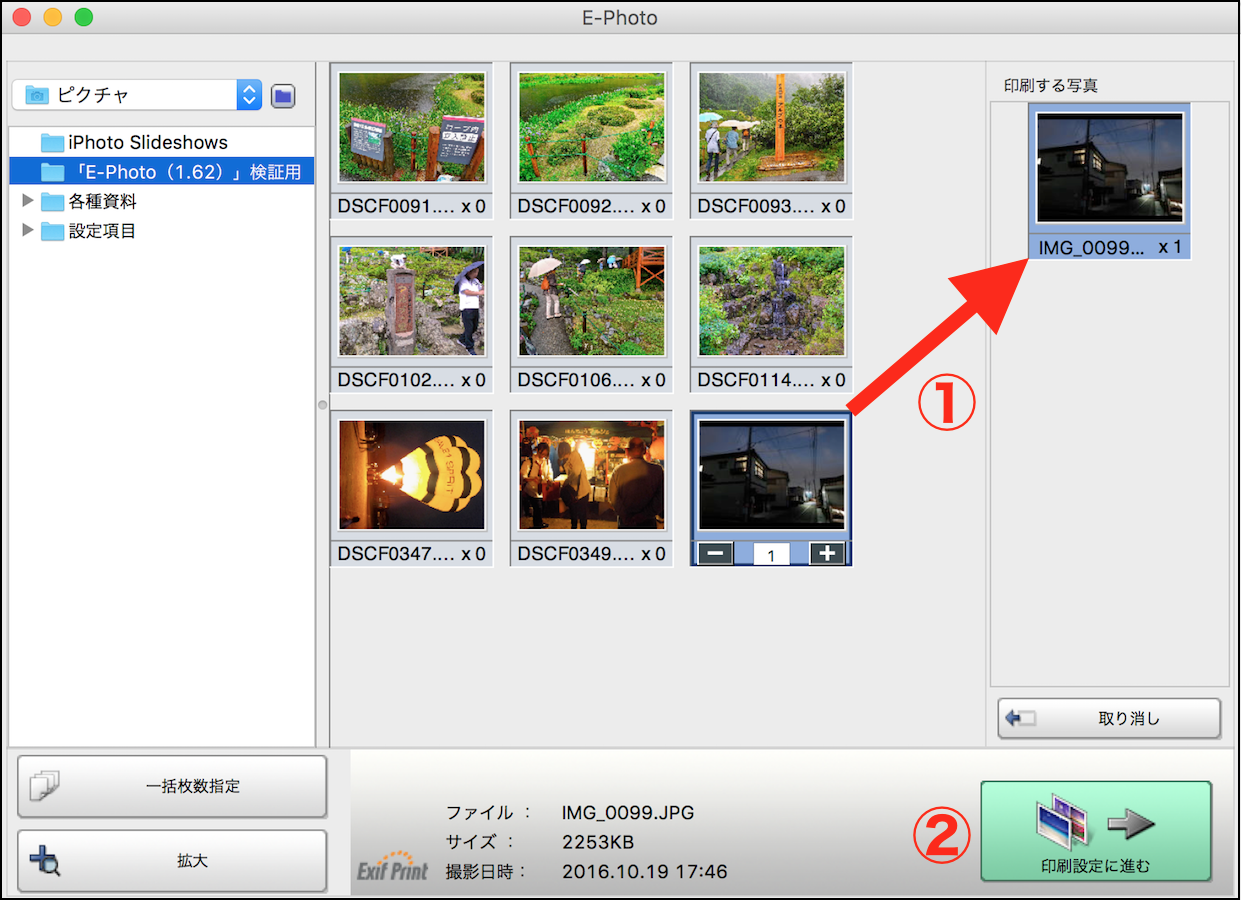Select the DSCF0091 photo thumbnail

tap(411, 127)
